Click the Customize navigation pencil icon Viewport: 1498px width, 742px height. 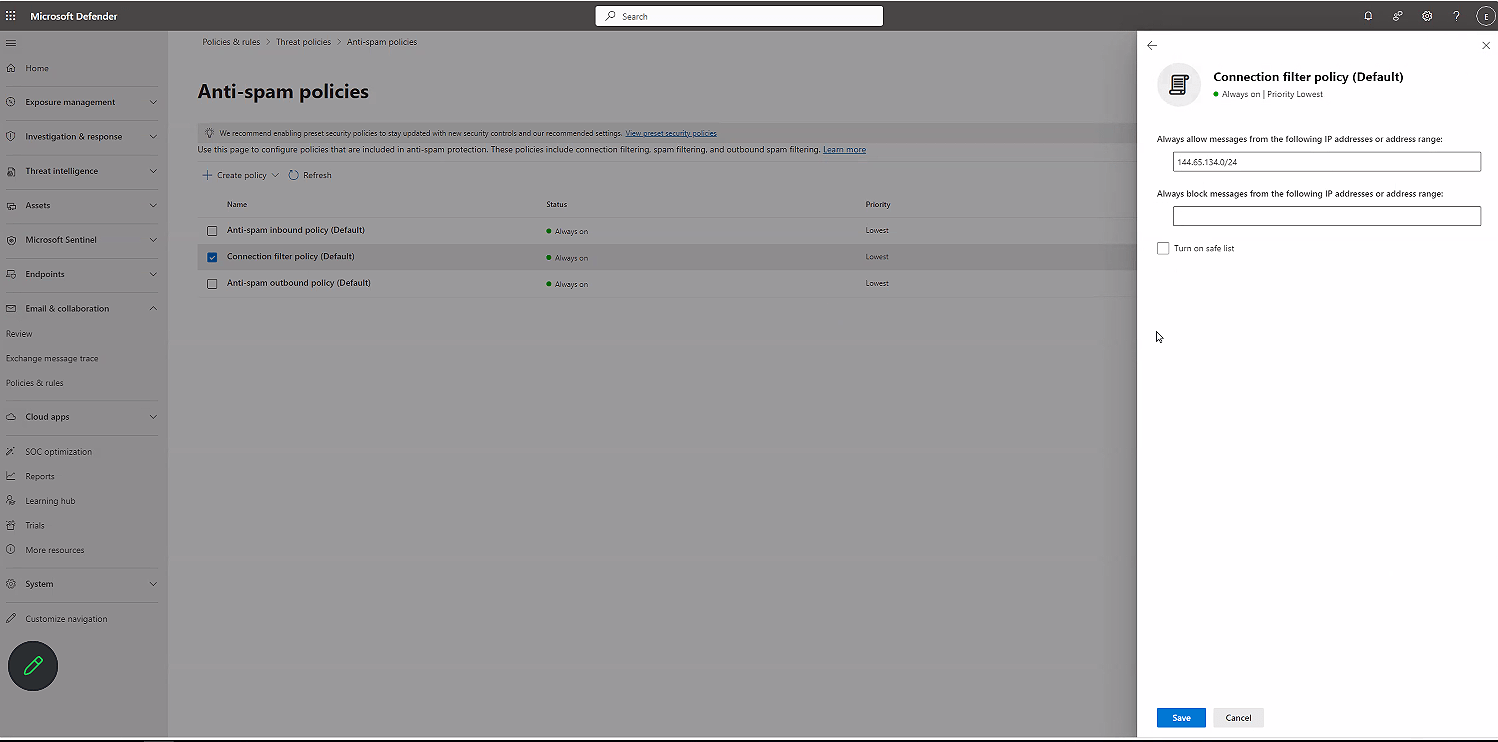[x=11, y=618]
